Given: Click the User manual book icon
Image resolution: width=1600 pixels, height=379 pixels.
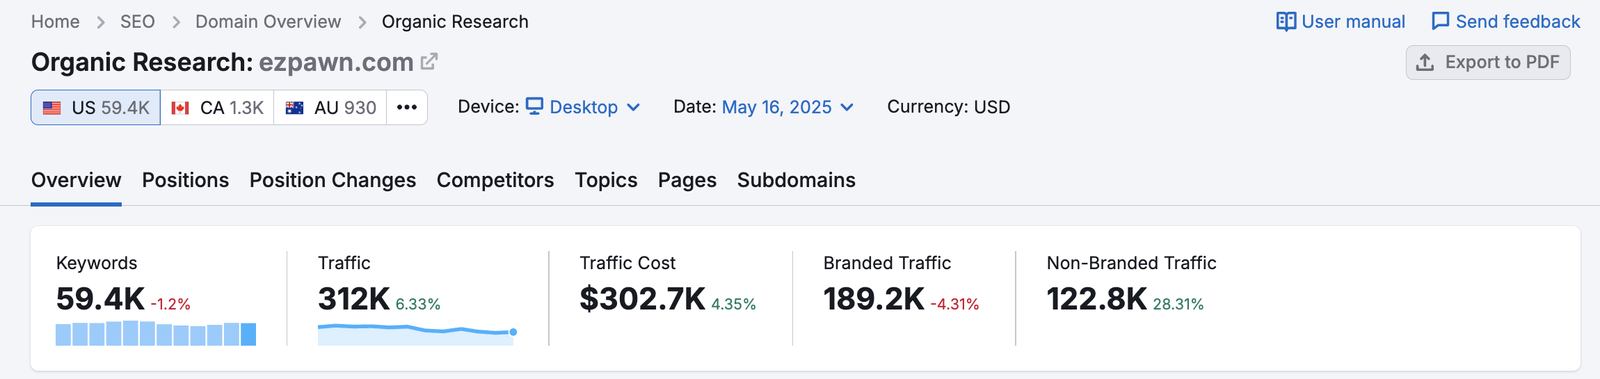Looking at the screenshot, I should (x=1286, y=22).
